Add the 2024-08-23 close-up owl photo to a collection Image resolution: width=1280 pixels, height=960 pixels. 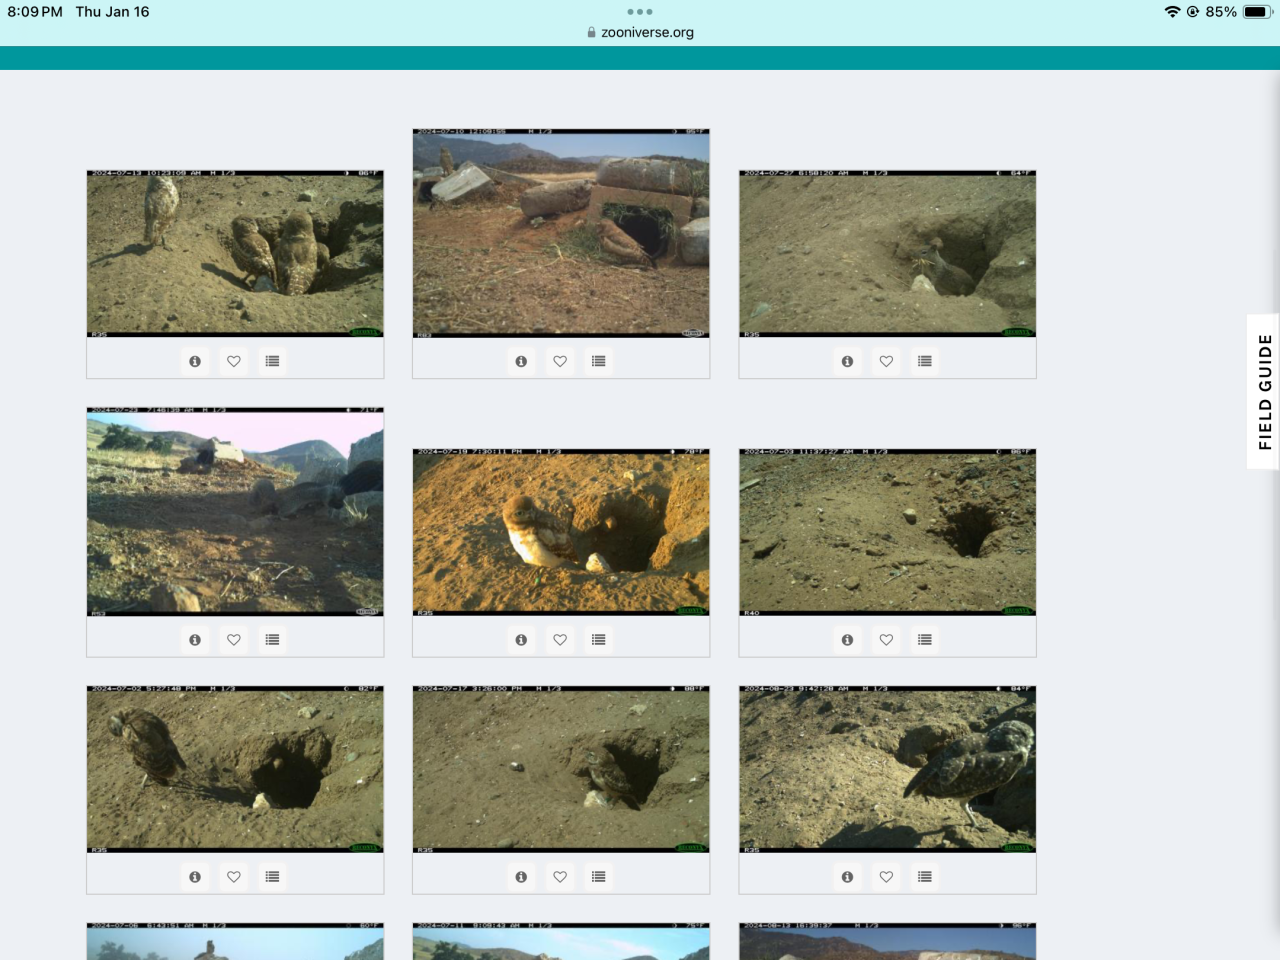pos(924,876)
